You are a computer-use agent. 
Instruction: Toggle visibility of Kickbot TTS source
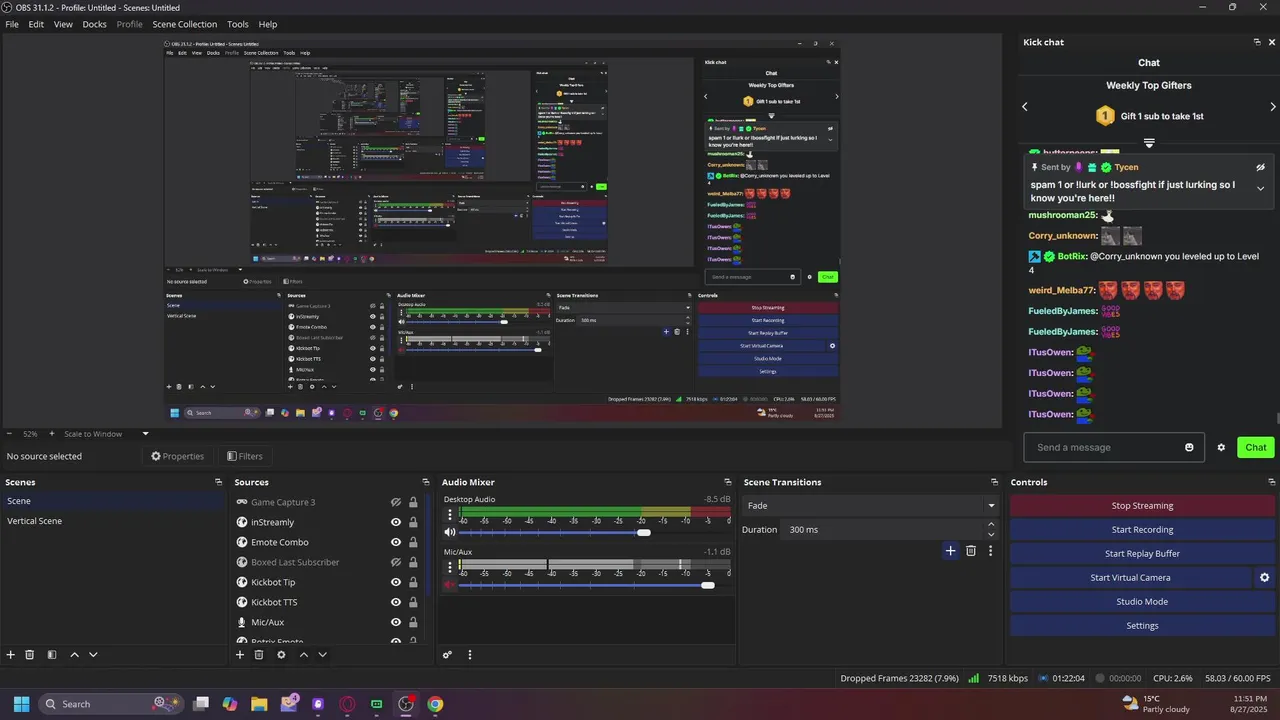(396, 602)
